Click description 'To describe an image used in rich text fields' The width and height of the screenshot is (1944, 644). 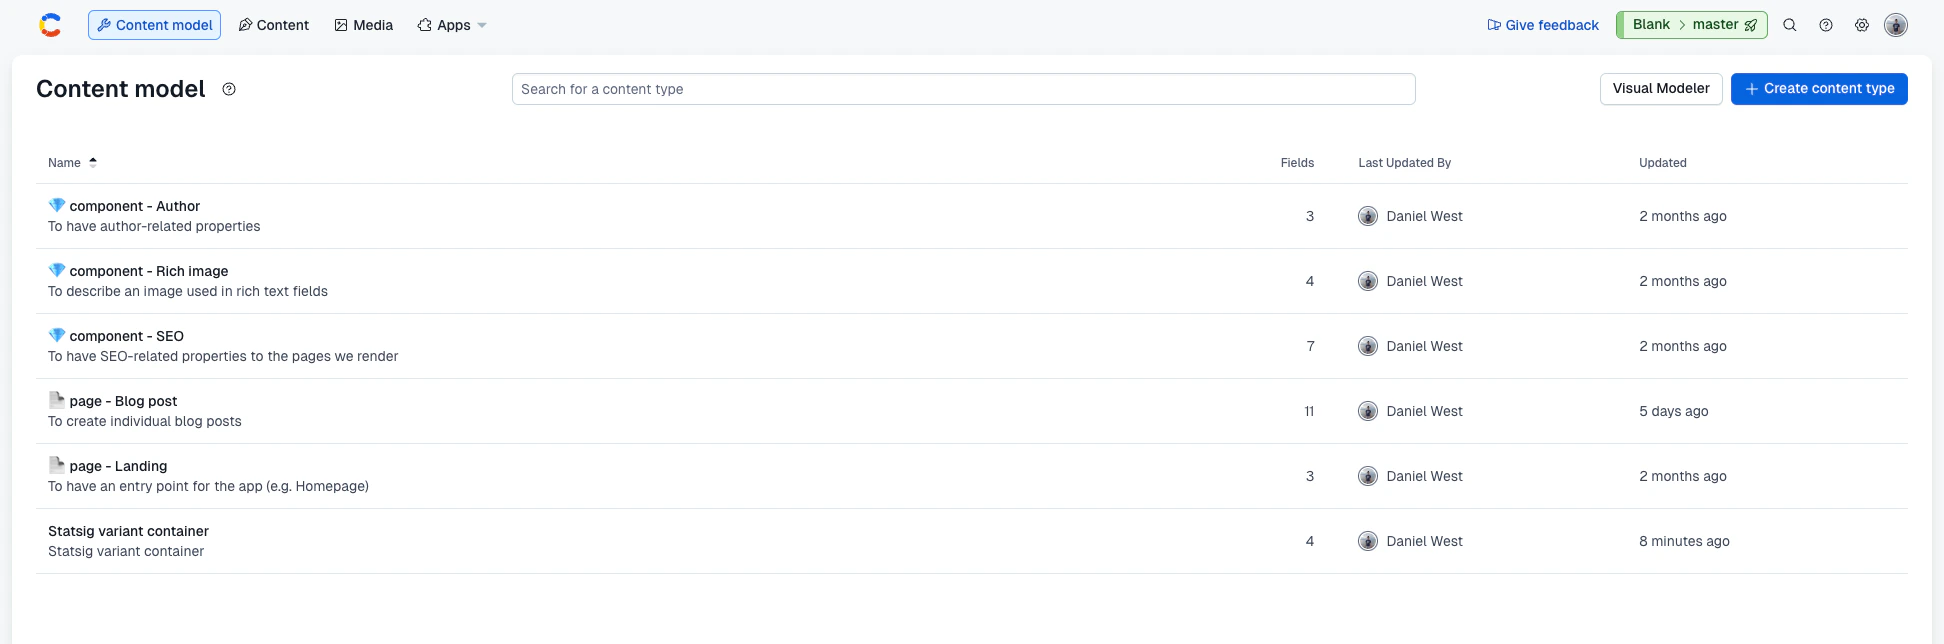[188, 292]
